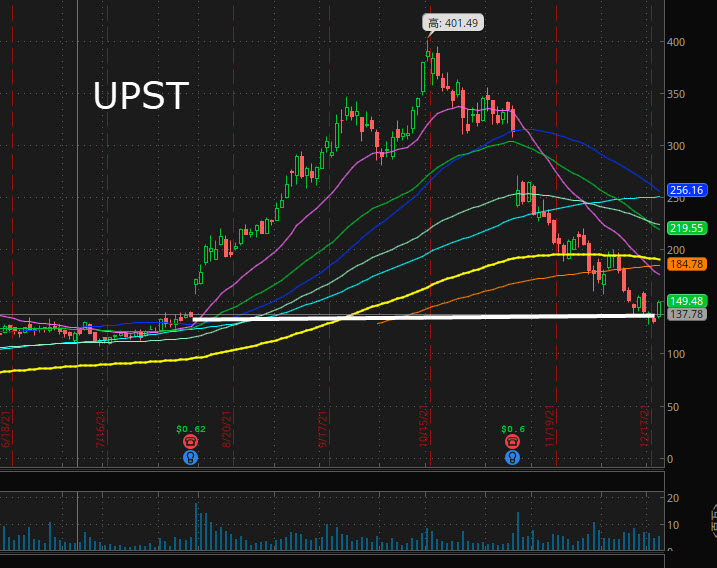717x568 pixels.
Task: Click the 7/16/21 date marker
Action: (101, 429)
